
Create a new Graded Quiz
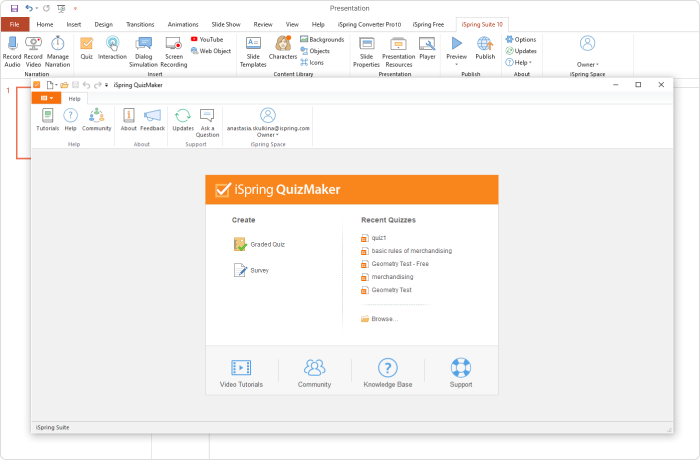(259, 244)
